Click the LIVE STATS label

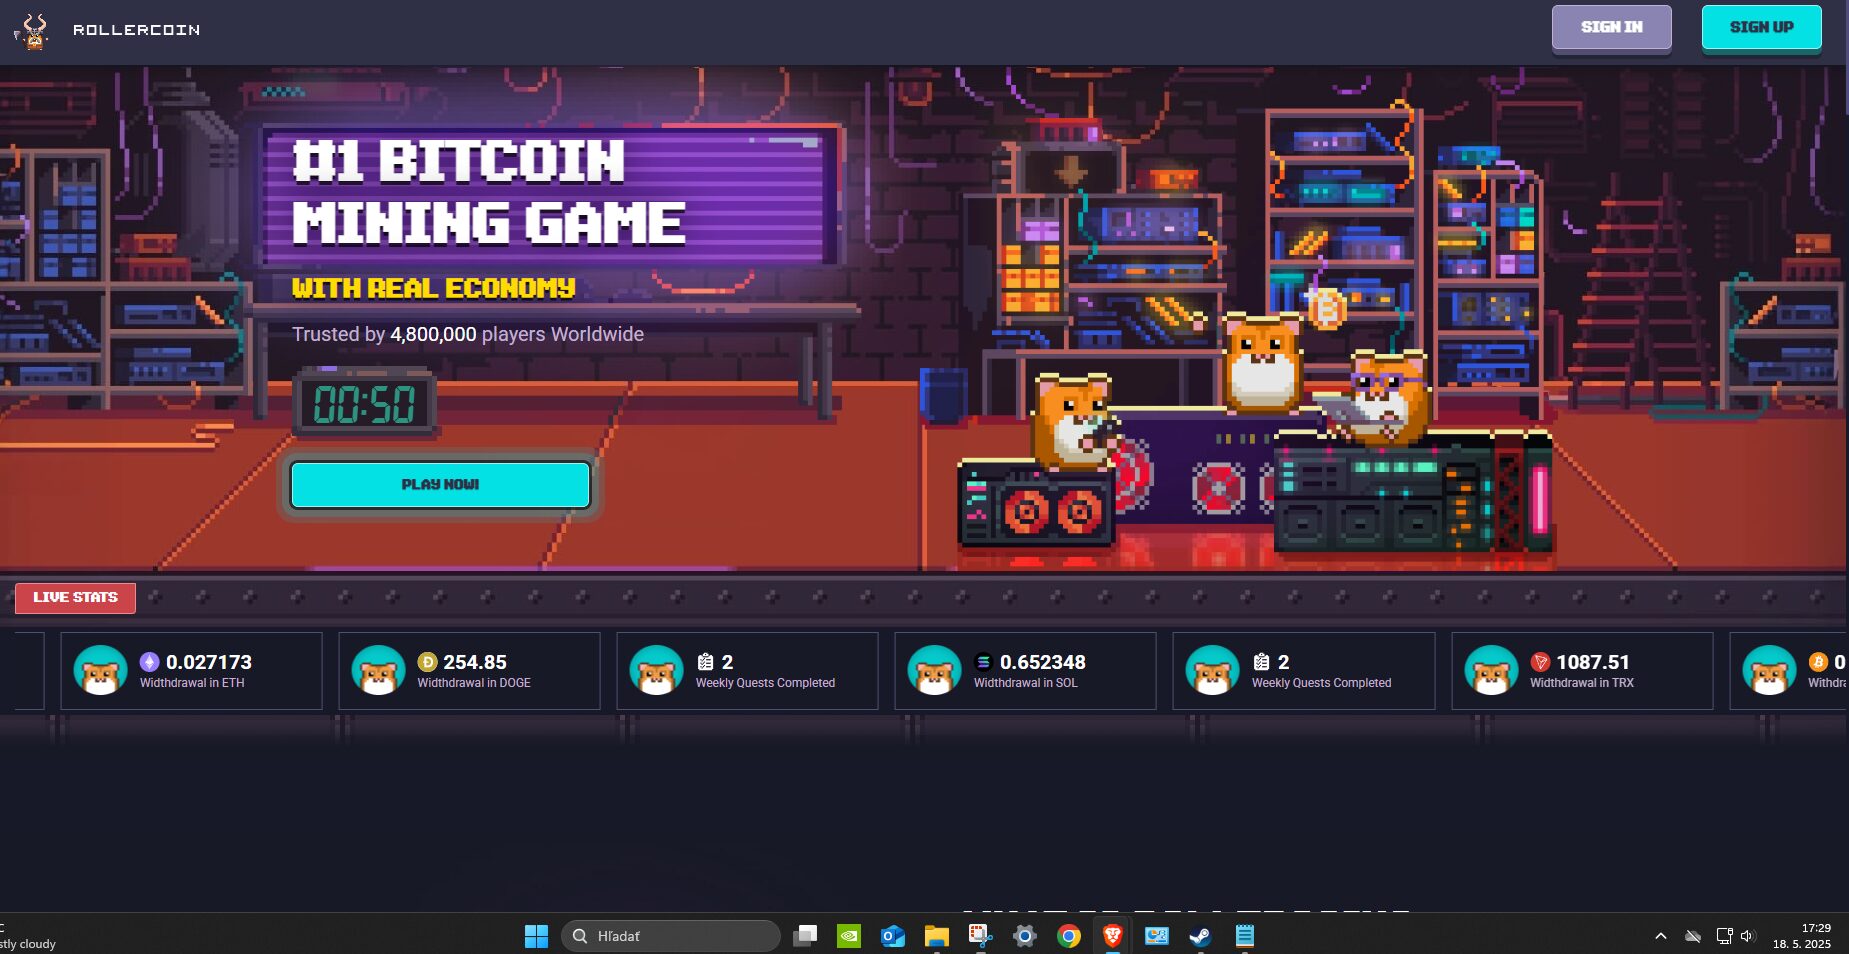pyautogui.click(x=75, y=597)
